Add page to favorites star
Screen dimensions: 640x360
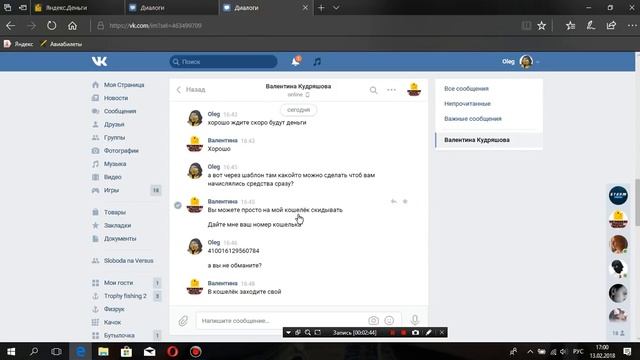point(541,26)
